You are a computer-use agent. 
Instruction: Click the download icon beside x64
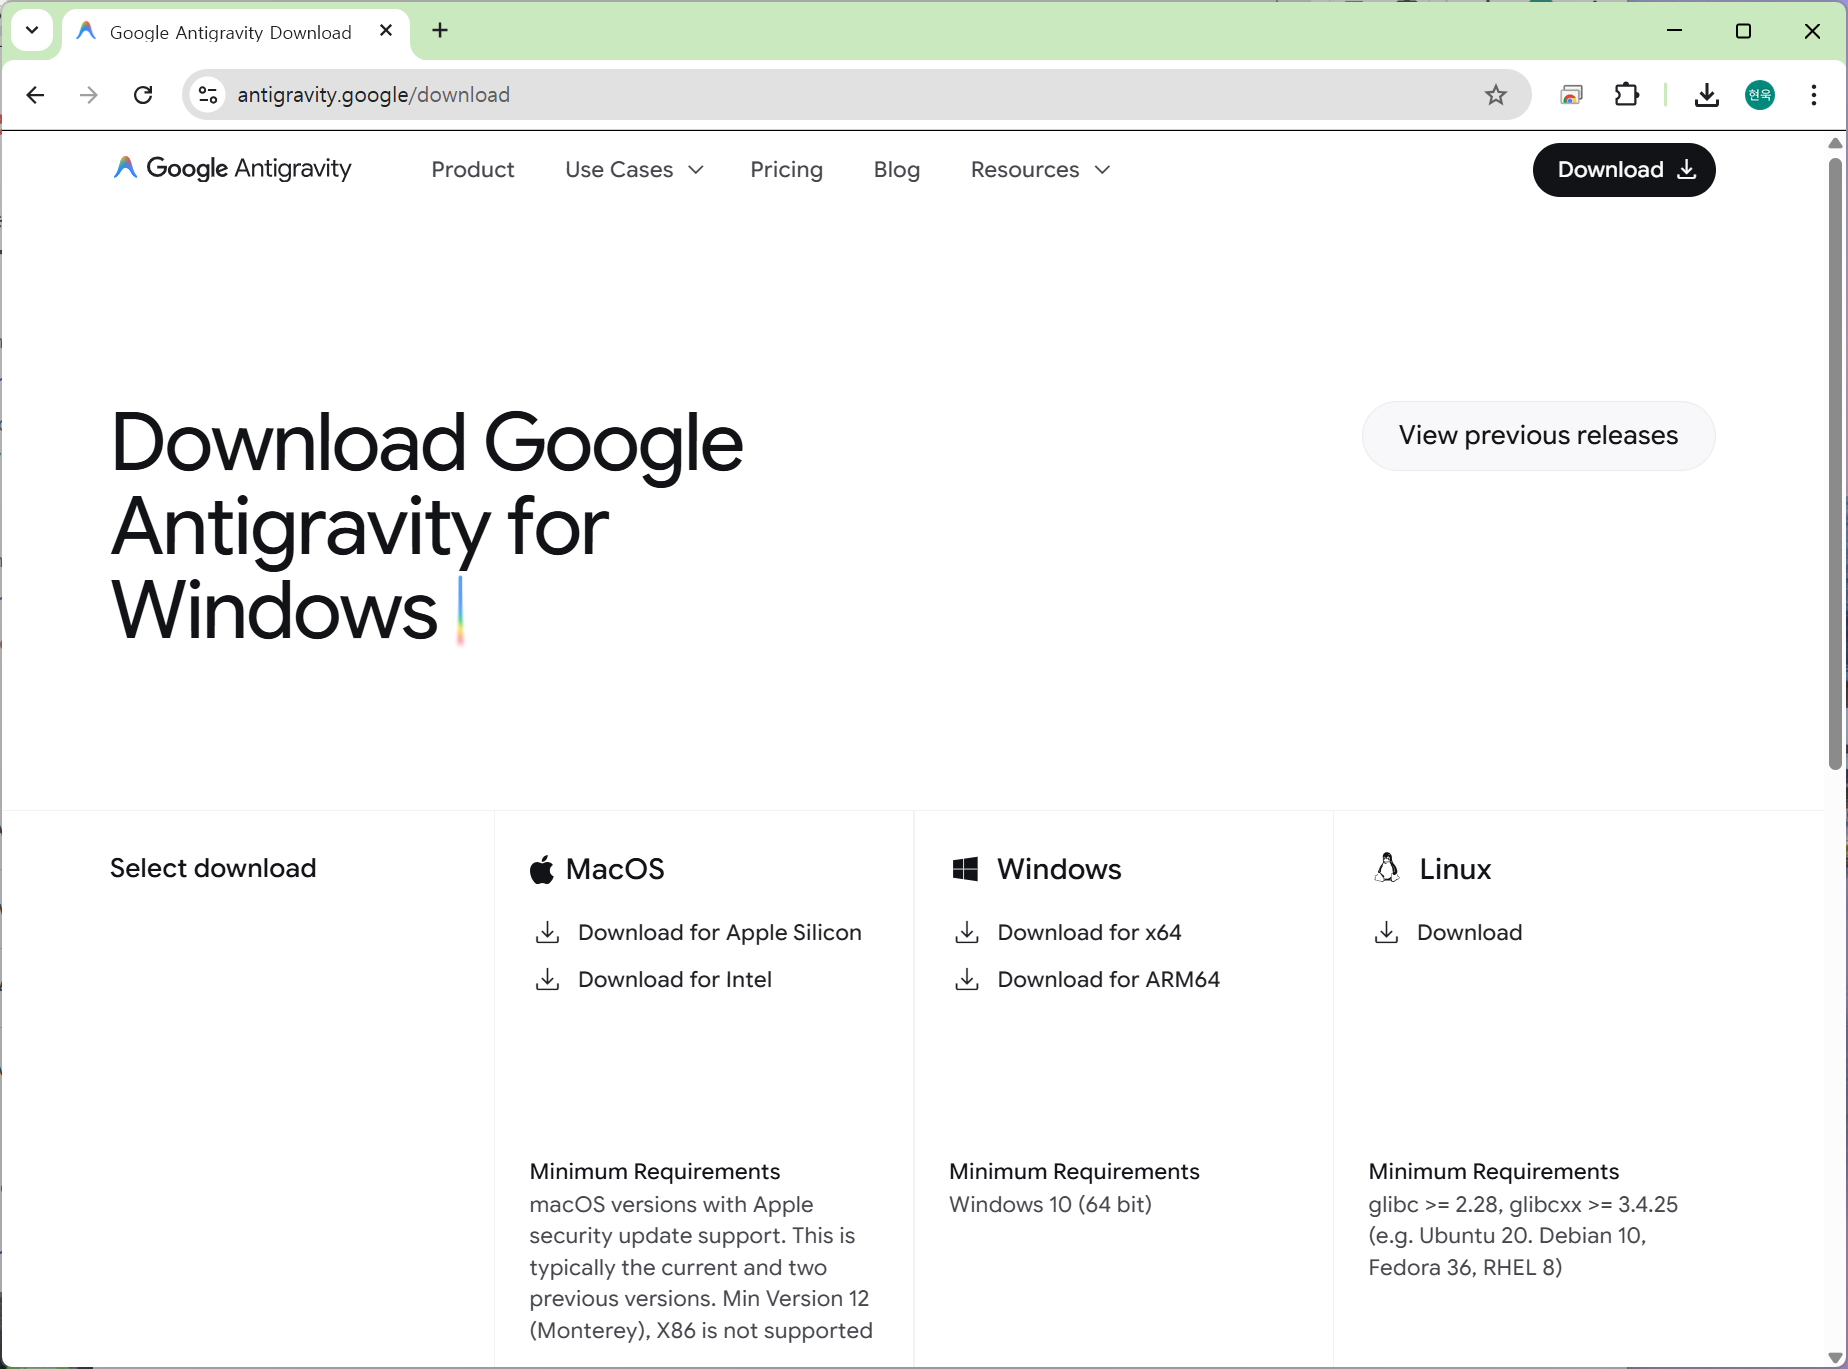pos(967,932)
